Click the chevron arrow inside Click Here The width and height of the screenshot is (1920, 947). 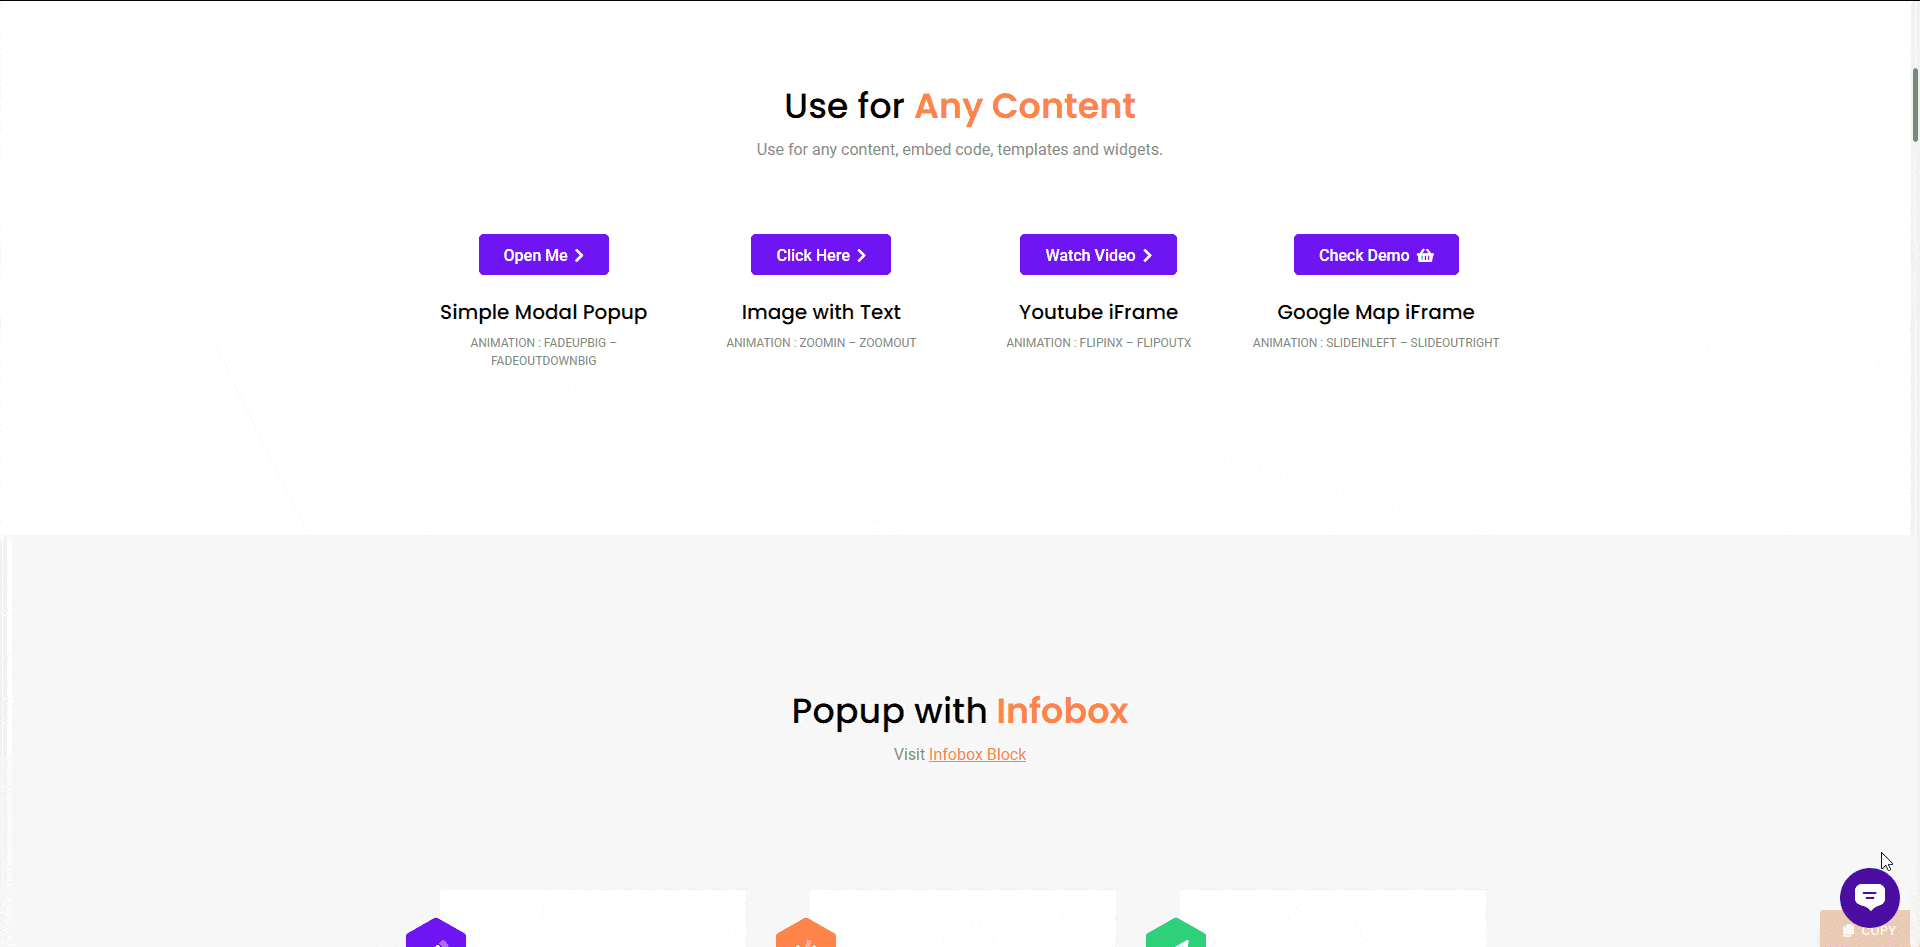(x=862, y=255)
